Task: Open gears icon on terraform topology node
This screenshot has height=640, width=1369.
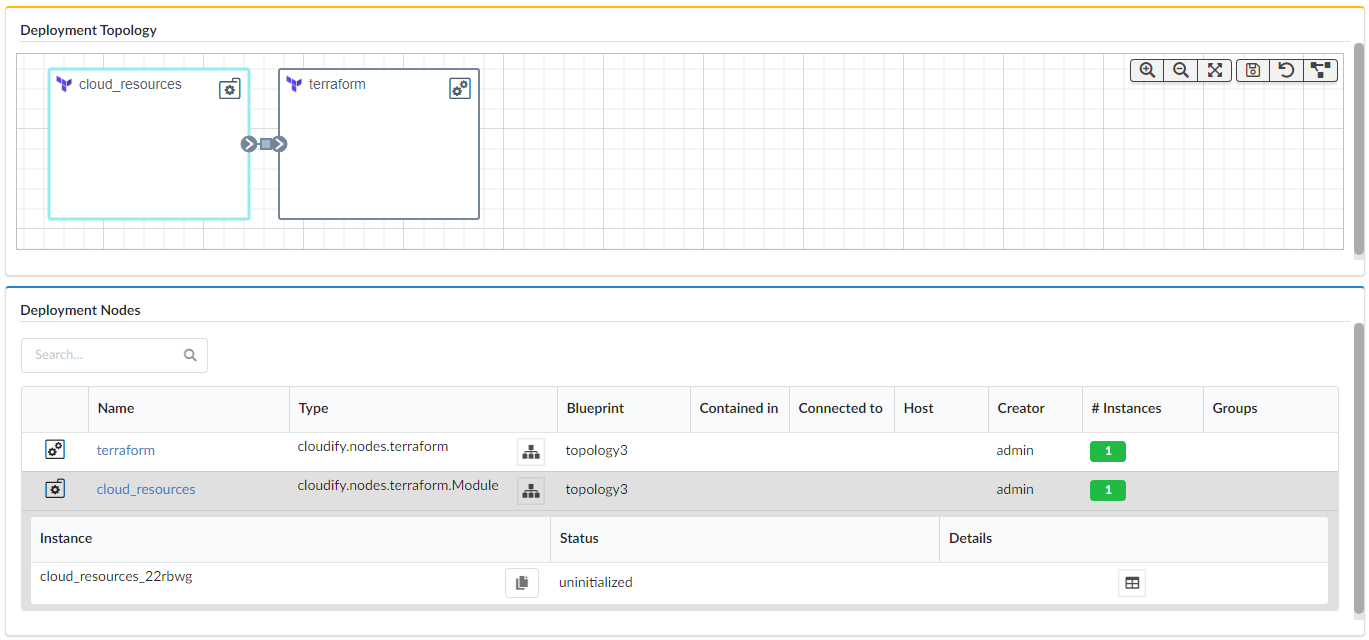Action: pyautogui.click(x=460, y=89)
